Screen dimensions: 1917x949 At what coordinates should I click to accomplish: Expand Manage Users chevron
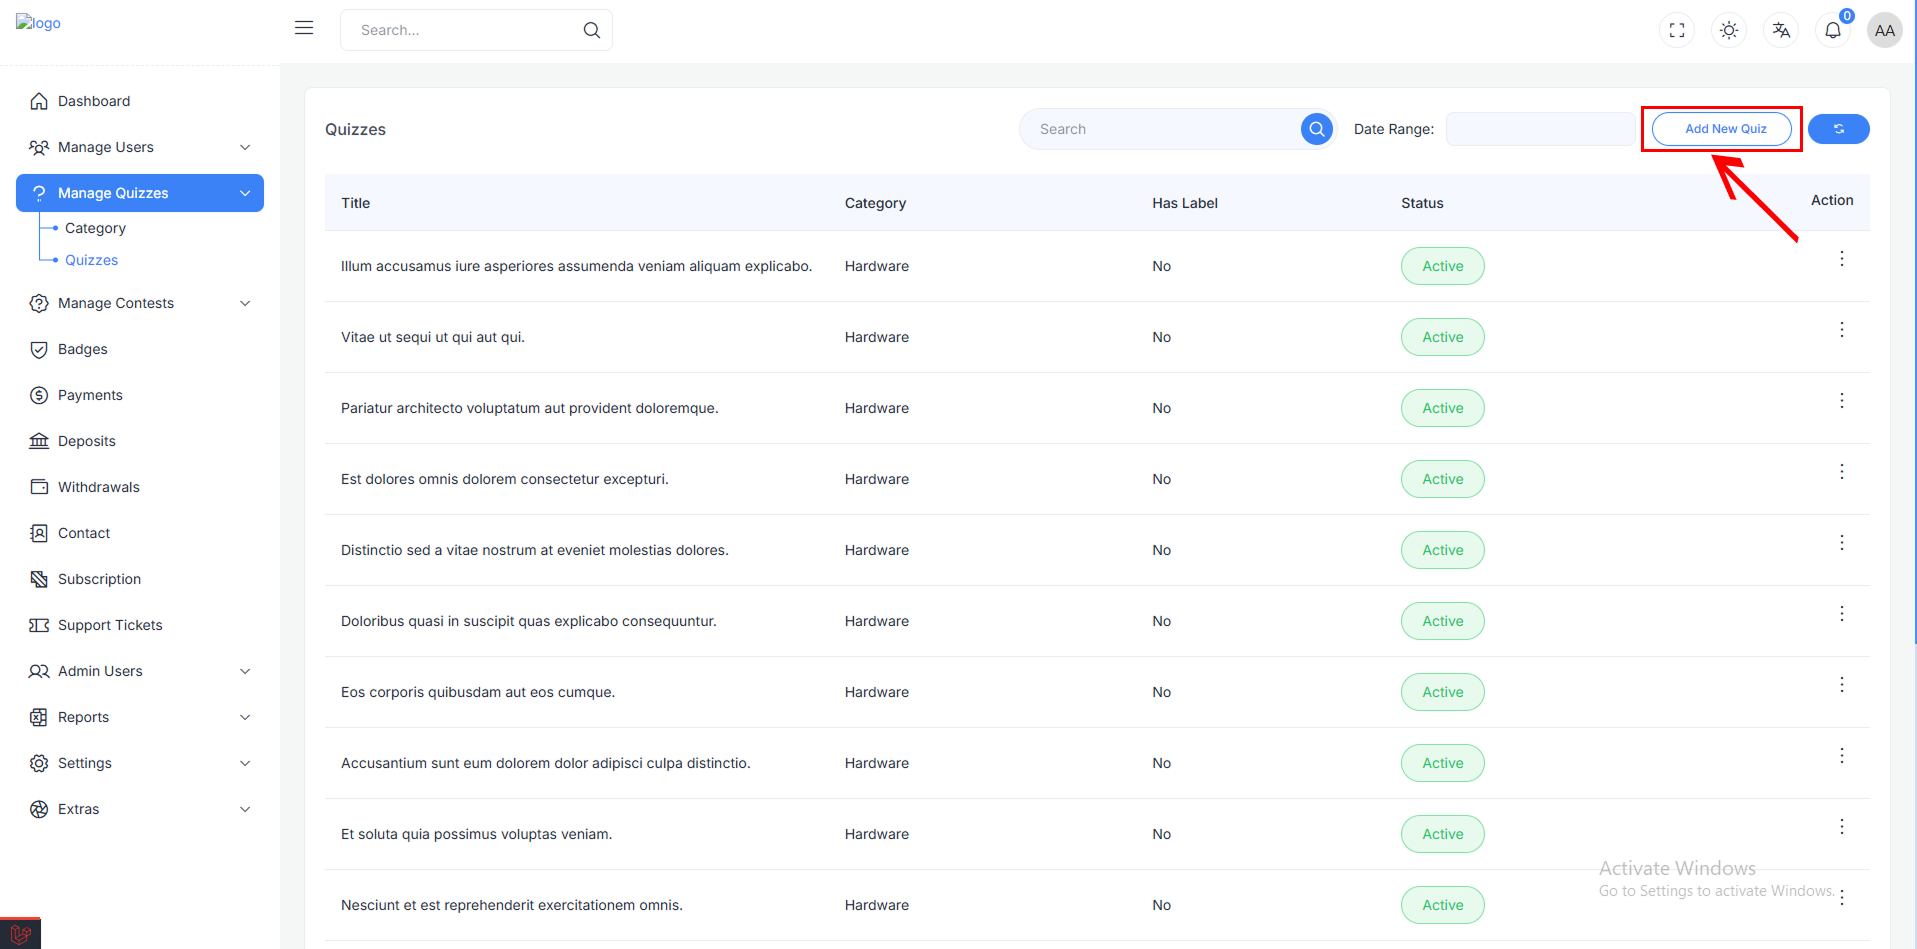point(245,147)
